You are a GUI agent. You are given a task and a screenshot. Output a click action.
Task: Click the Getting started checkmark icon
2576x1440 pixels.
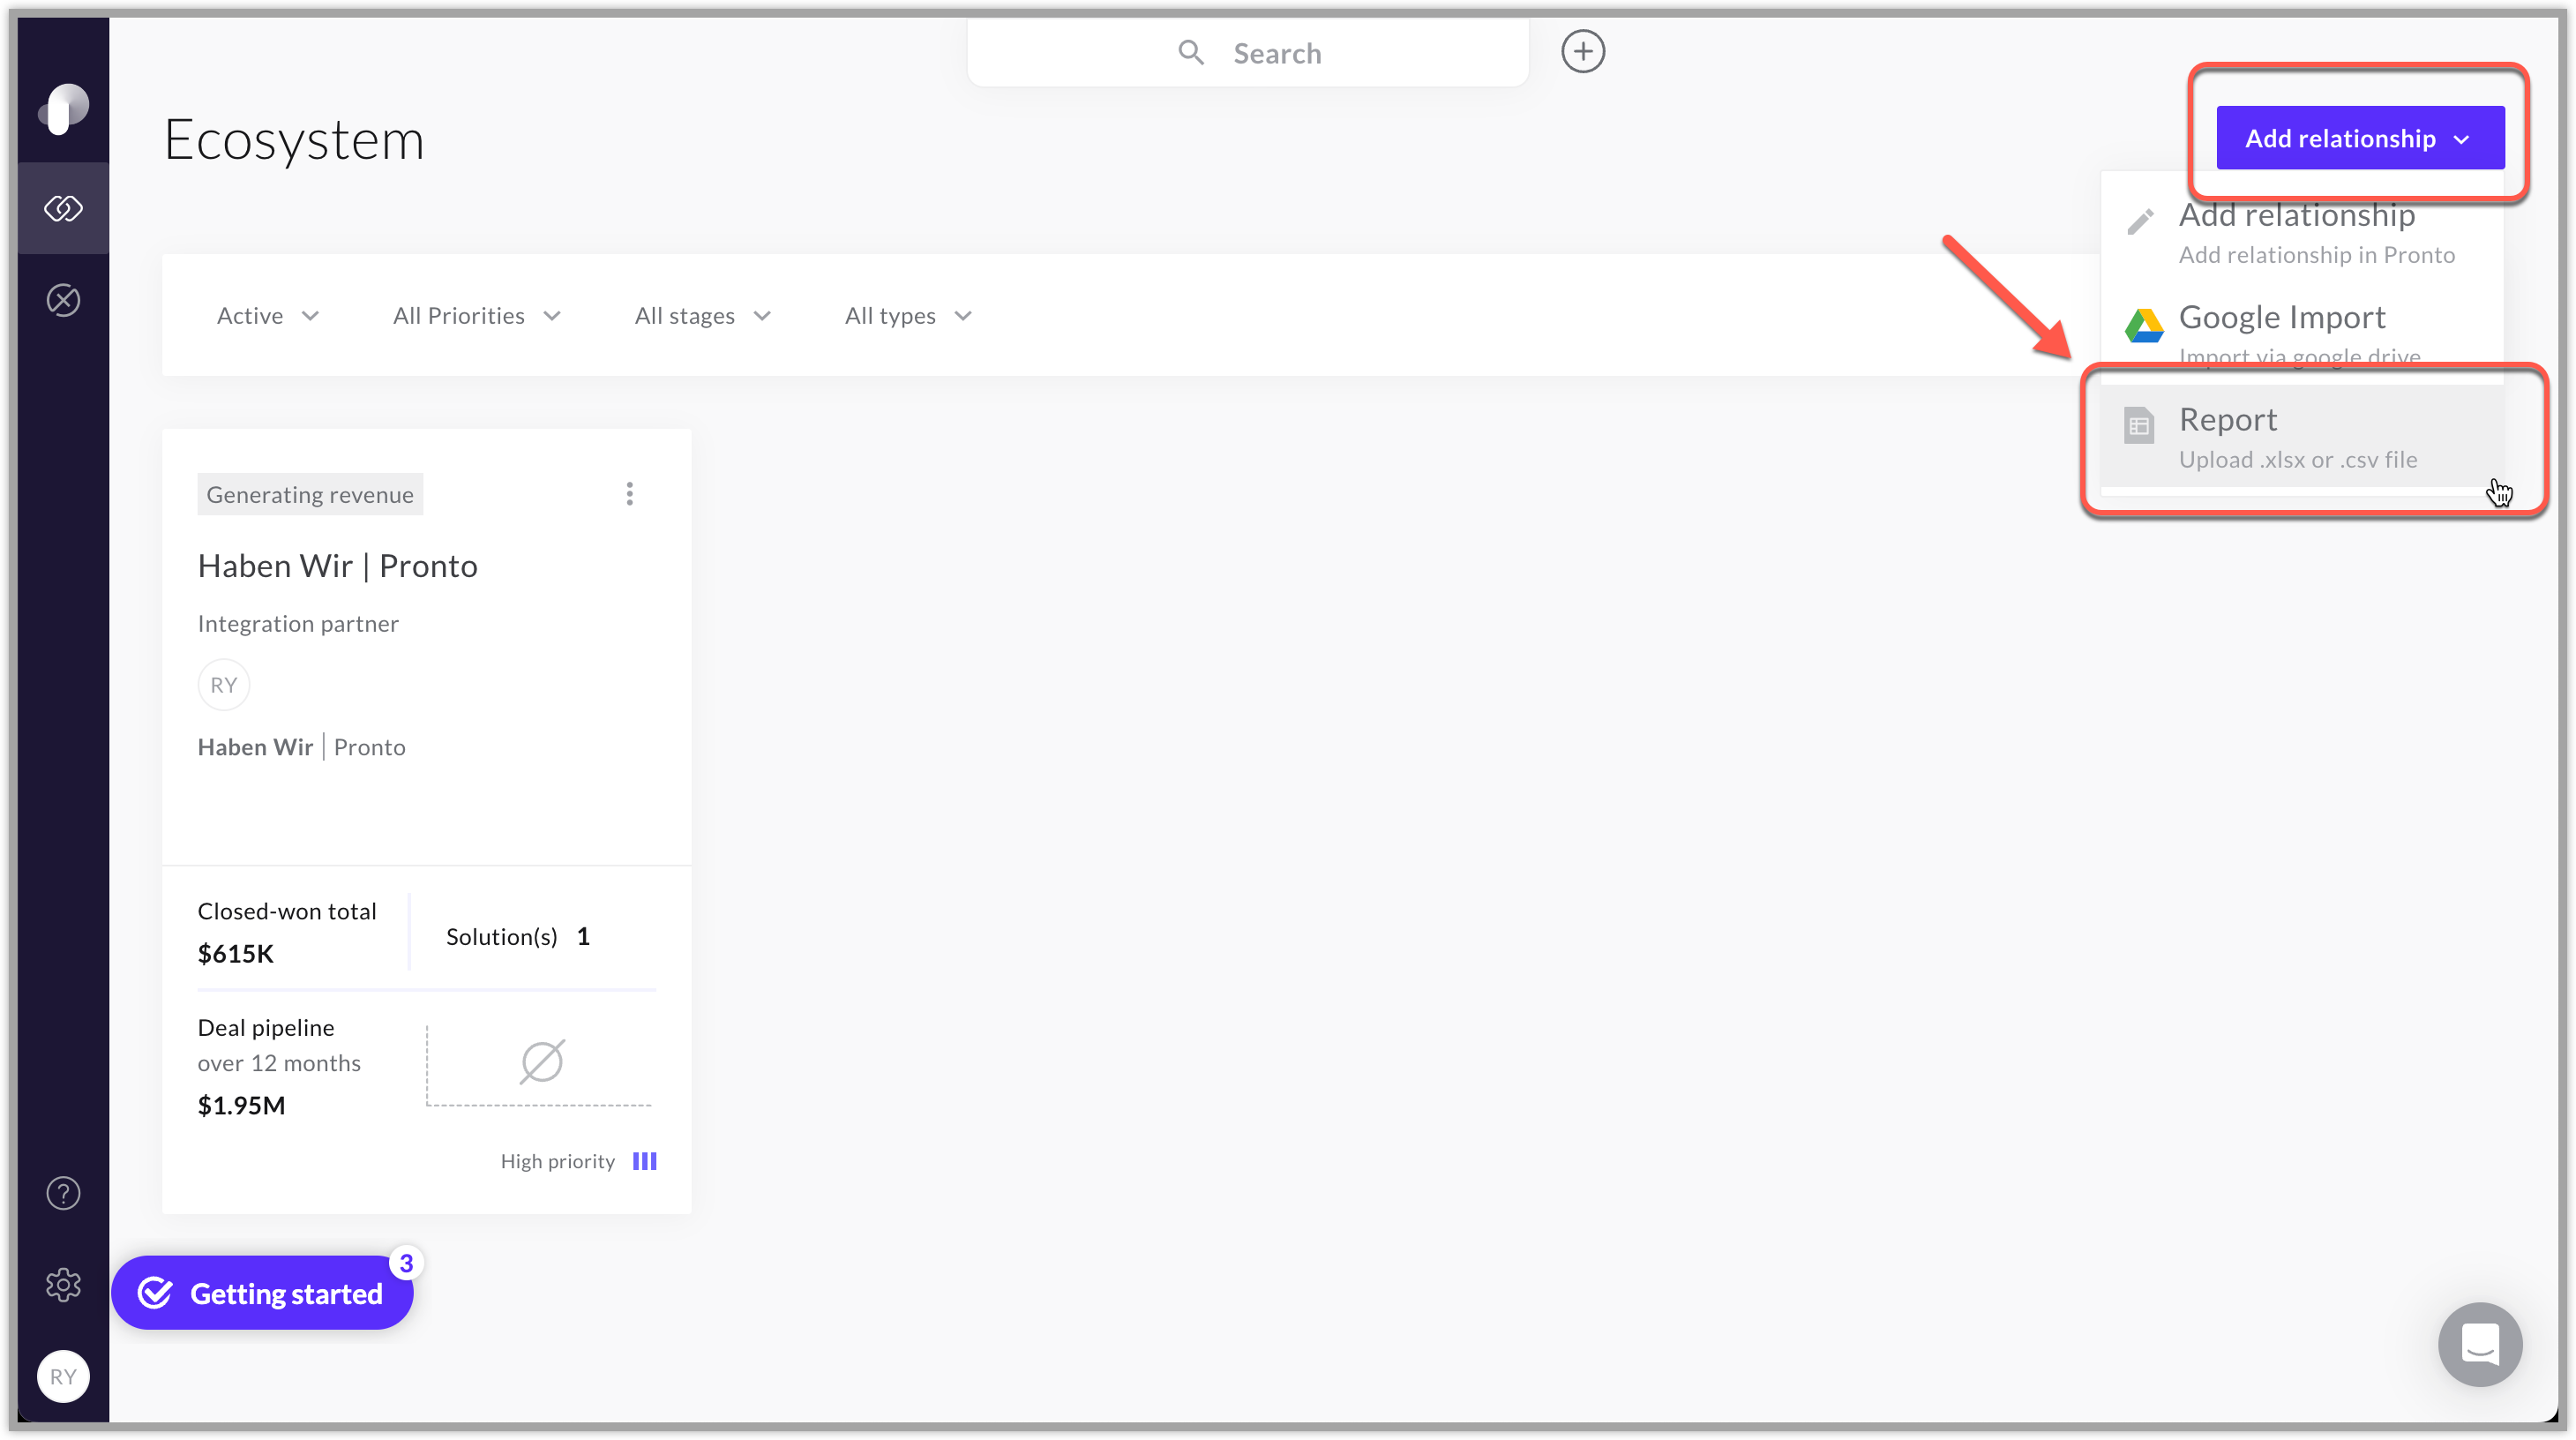tap(155, 1293)
